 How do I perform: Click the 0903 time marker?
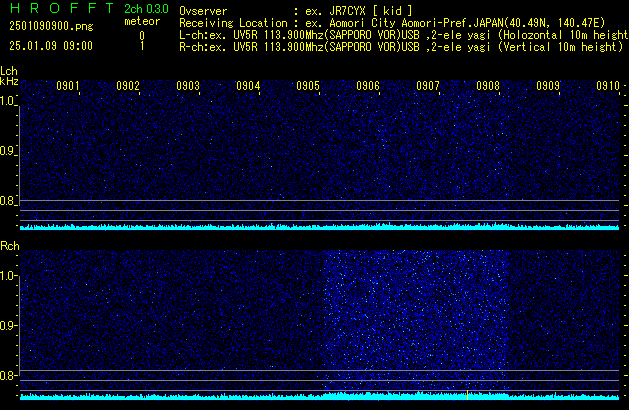pos(188,86)
